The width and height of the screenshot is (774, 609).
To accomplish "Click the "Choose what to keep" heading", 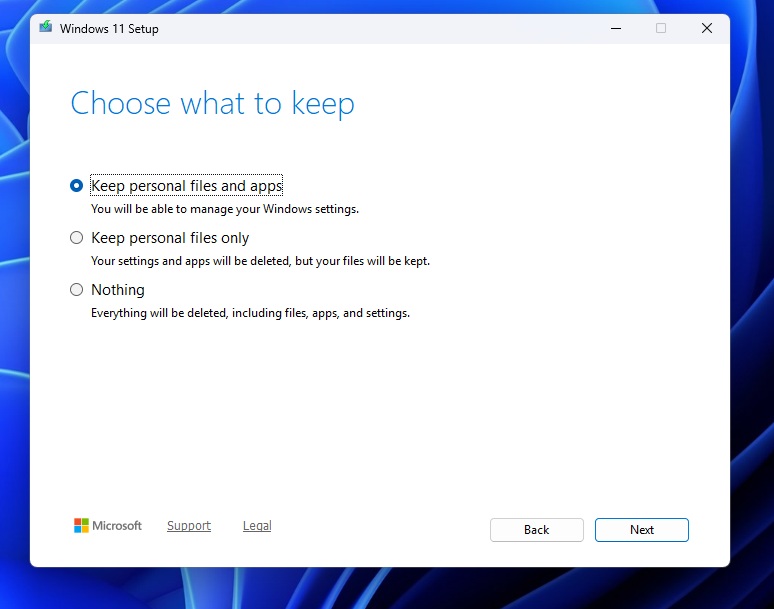I will click(x=212, y=104).
